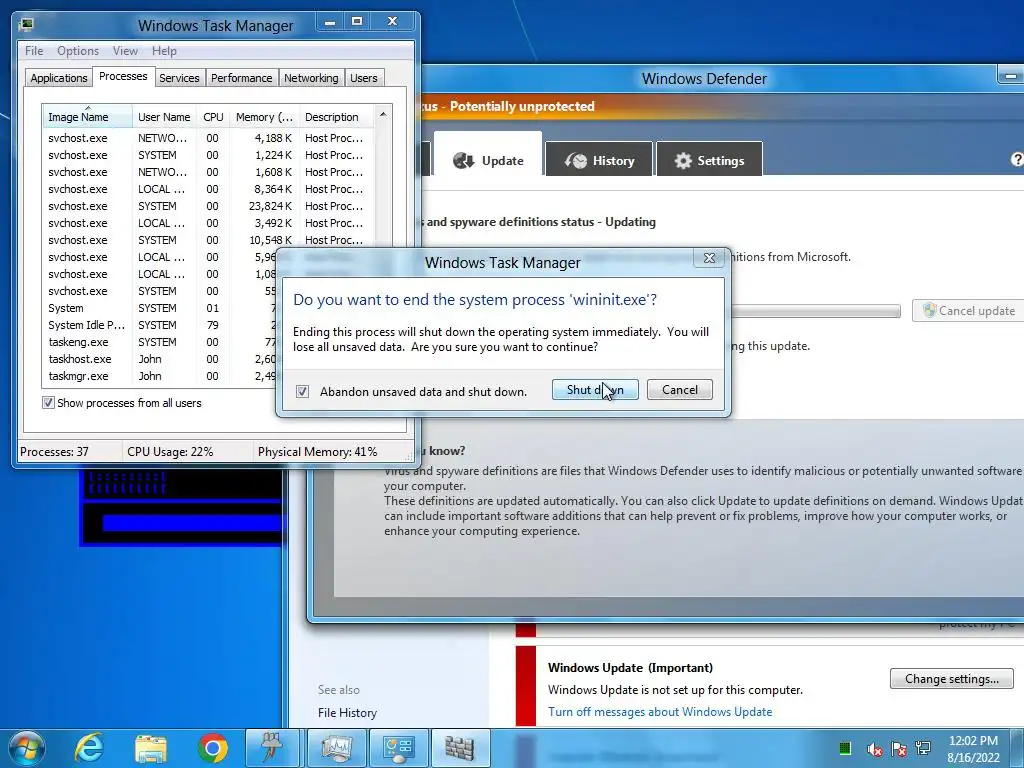This screenshot has width=1024, height=768.
Task: Click the Defender help question mark icon
Action: 1017,159
